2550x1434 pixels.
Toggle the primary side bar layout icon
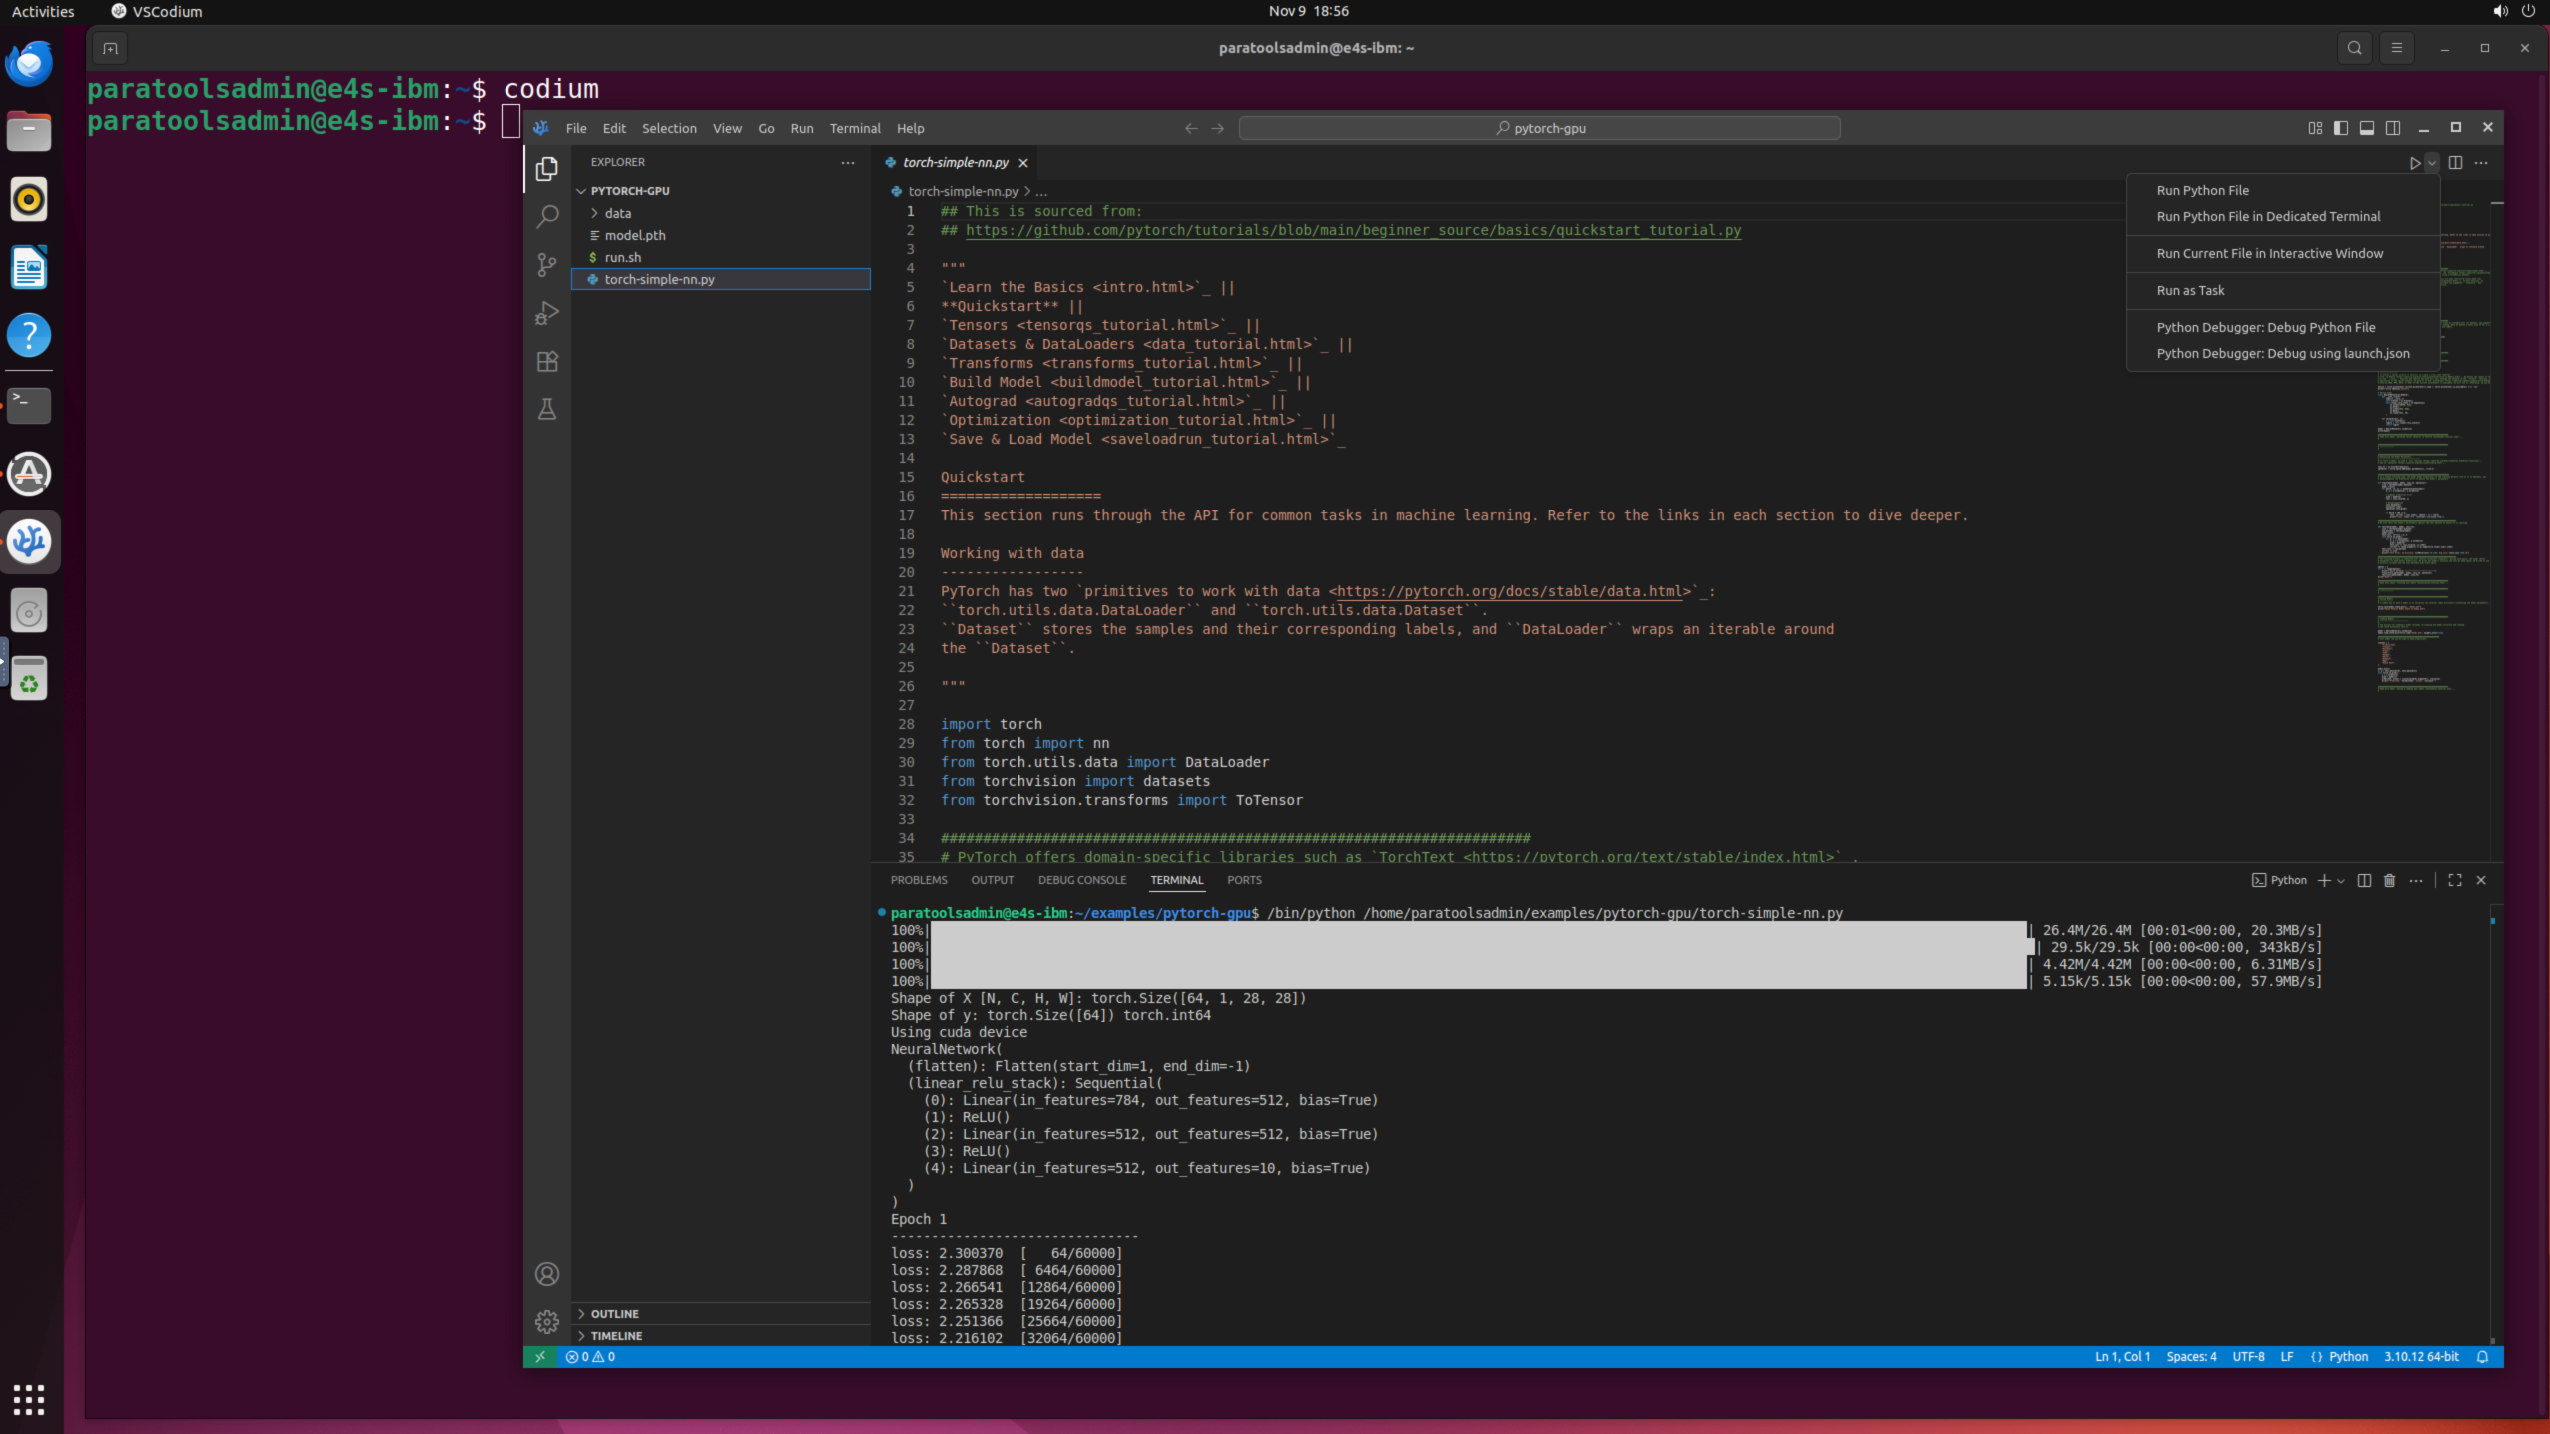[2341, 128]
